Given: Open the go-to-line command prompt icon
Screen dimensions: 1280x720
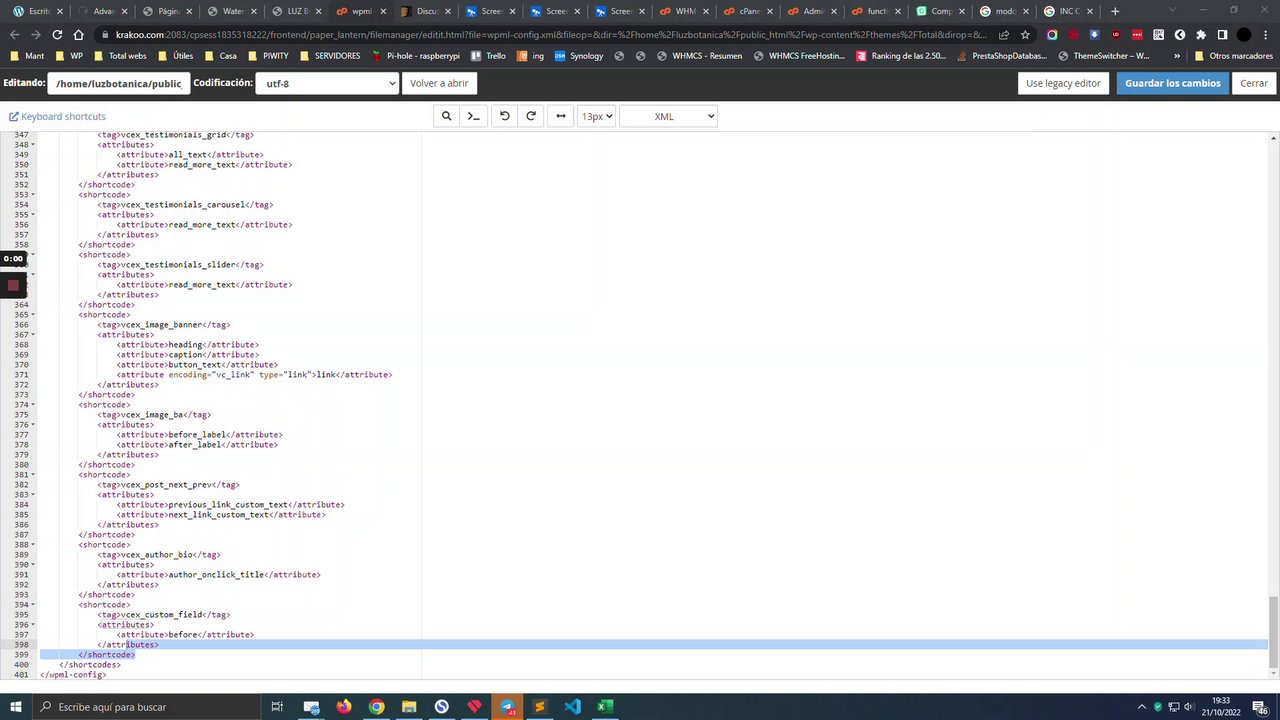Looking at the screenshot, I should pos(473,116).
